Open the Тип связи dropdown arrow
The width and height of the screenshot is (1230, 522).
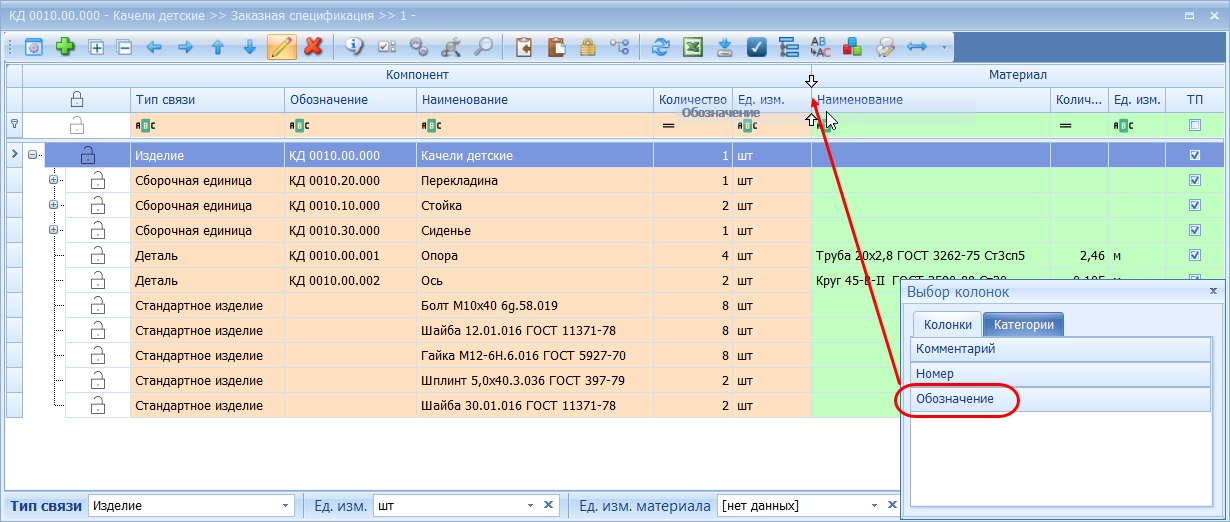coord(286,506)
